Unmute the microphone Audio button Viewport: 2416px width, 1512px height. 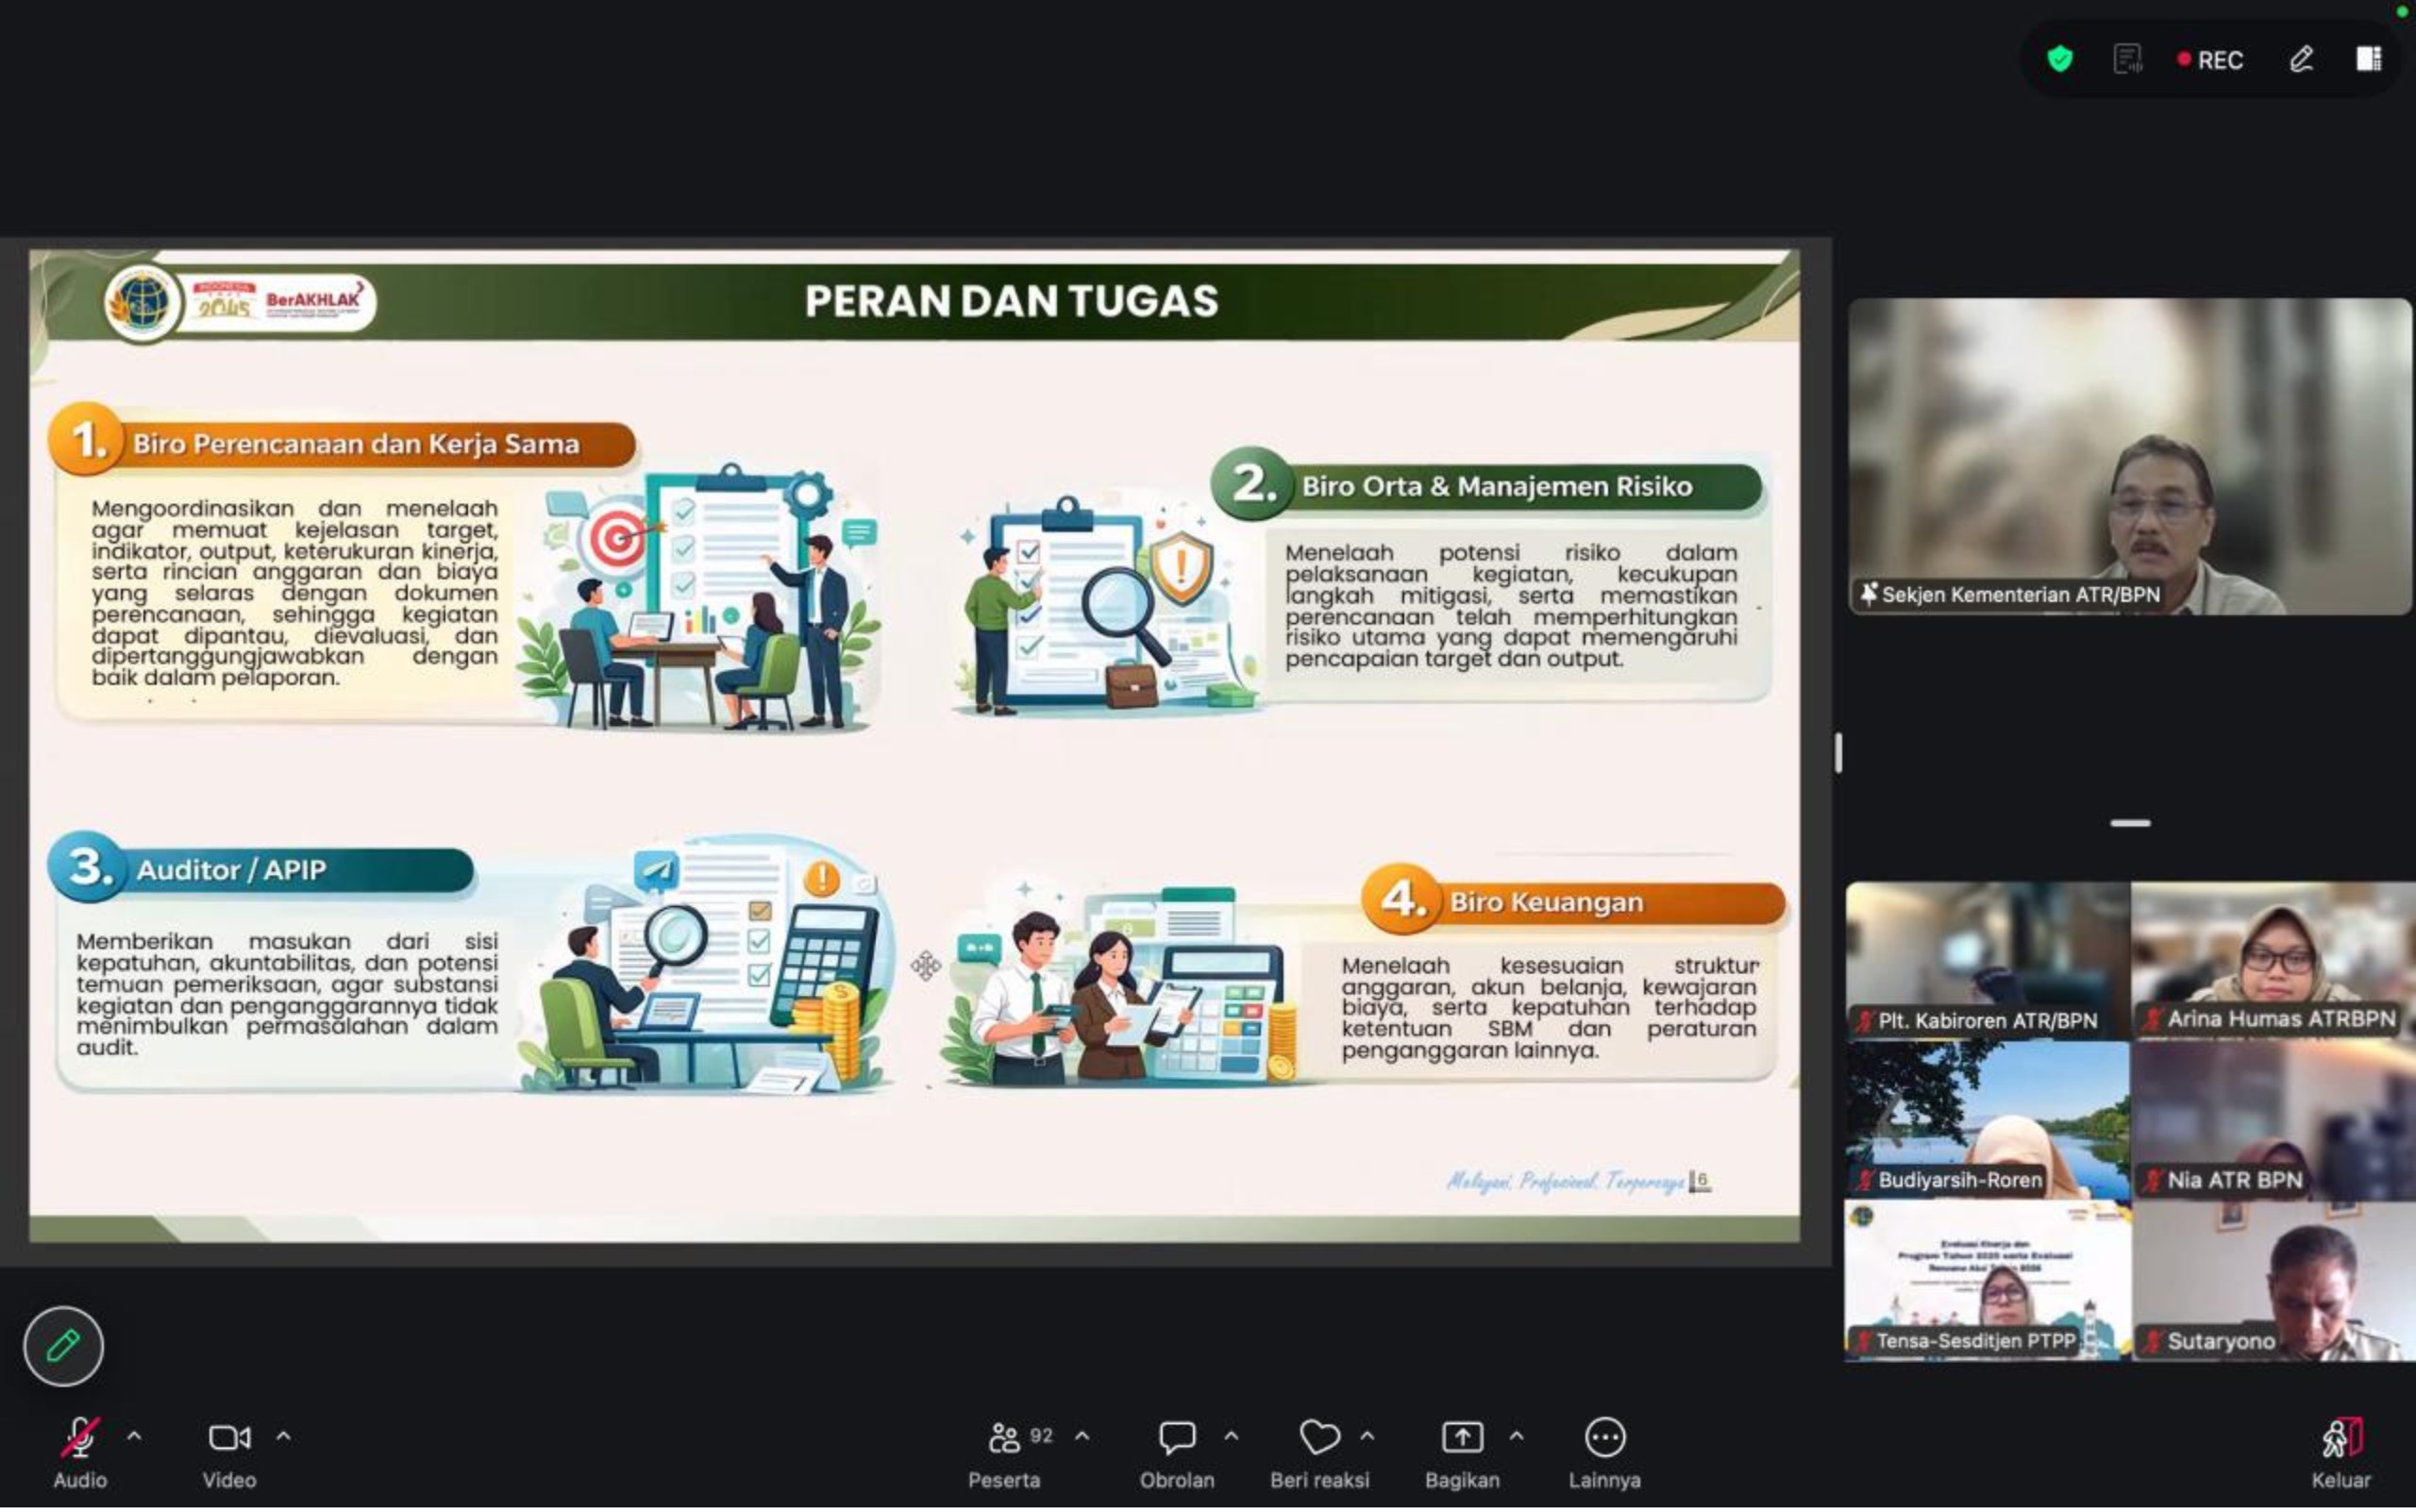[79, 1438]
